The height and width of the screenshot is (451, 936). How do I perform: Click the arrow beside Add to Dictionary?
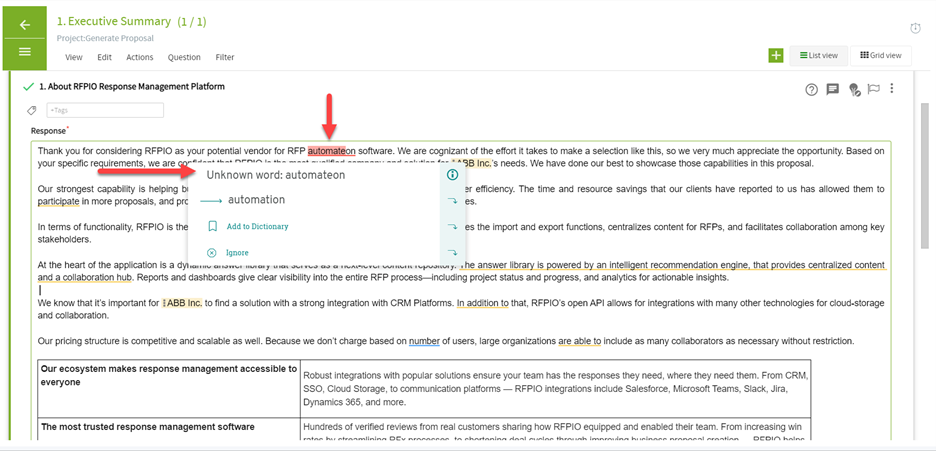(x=452, y=227)
